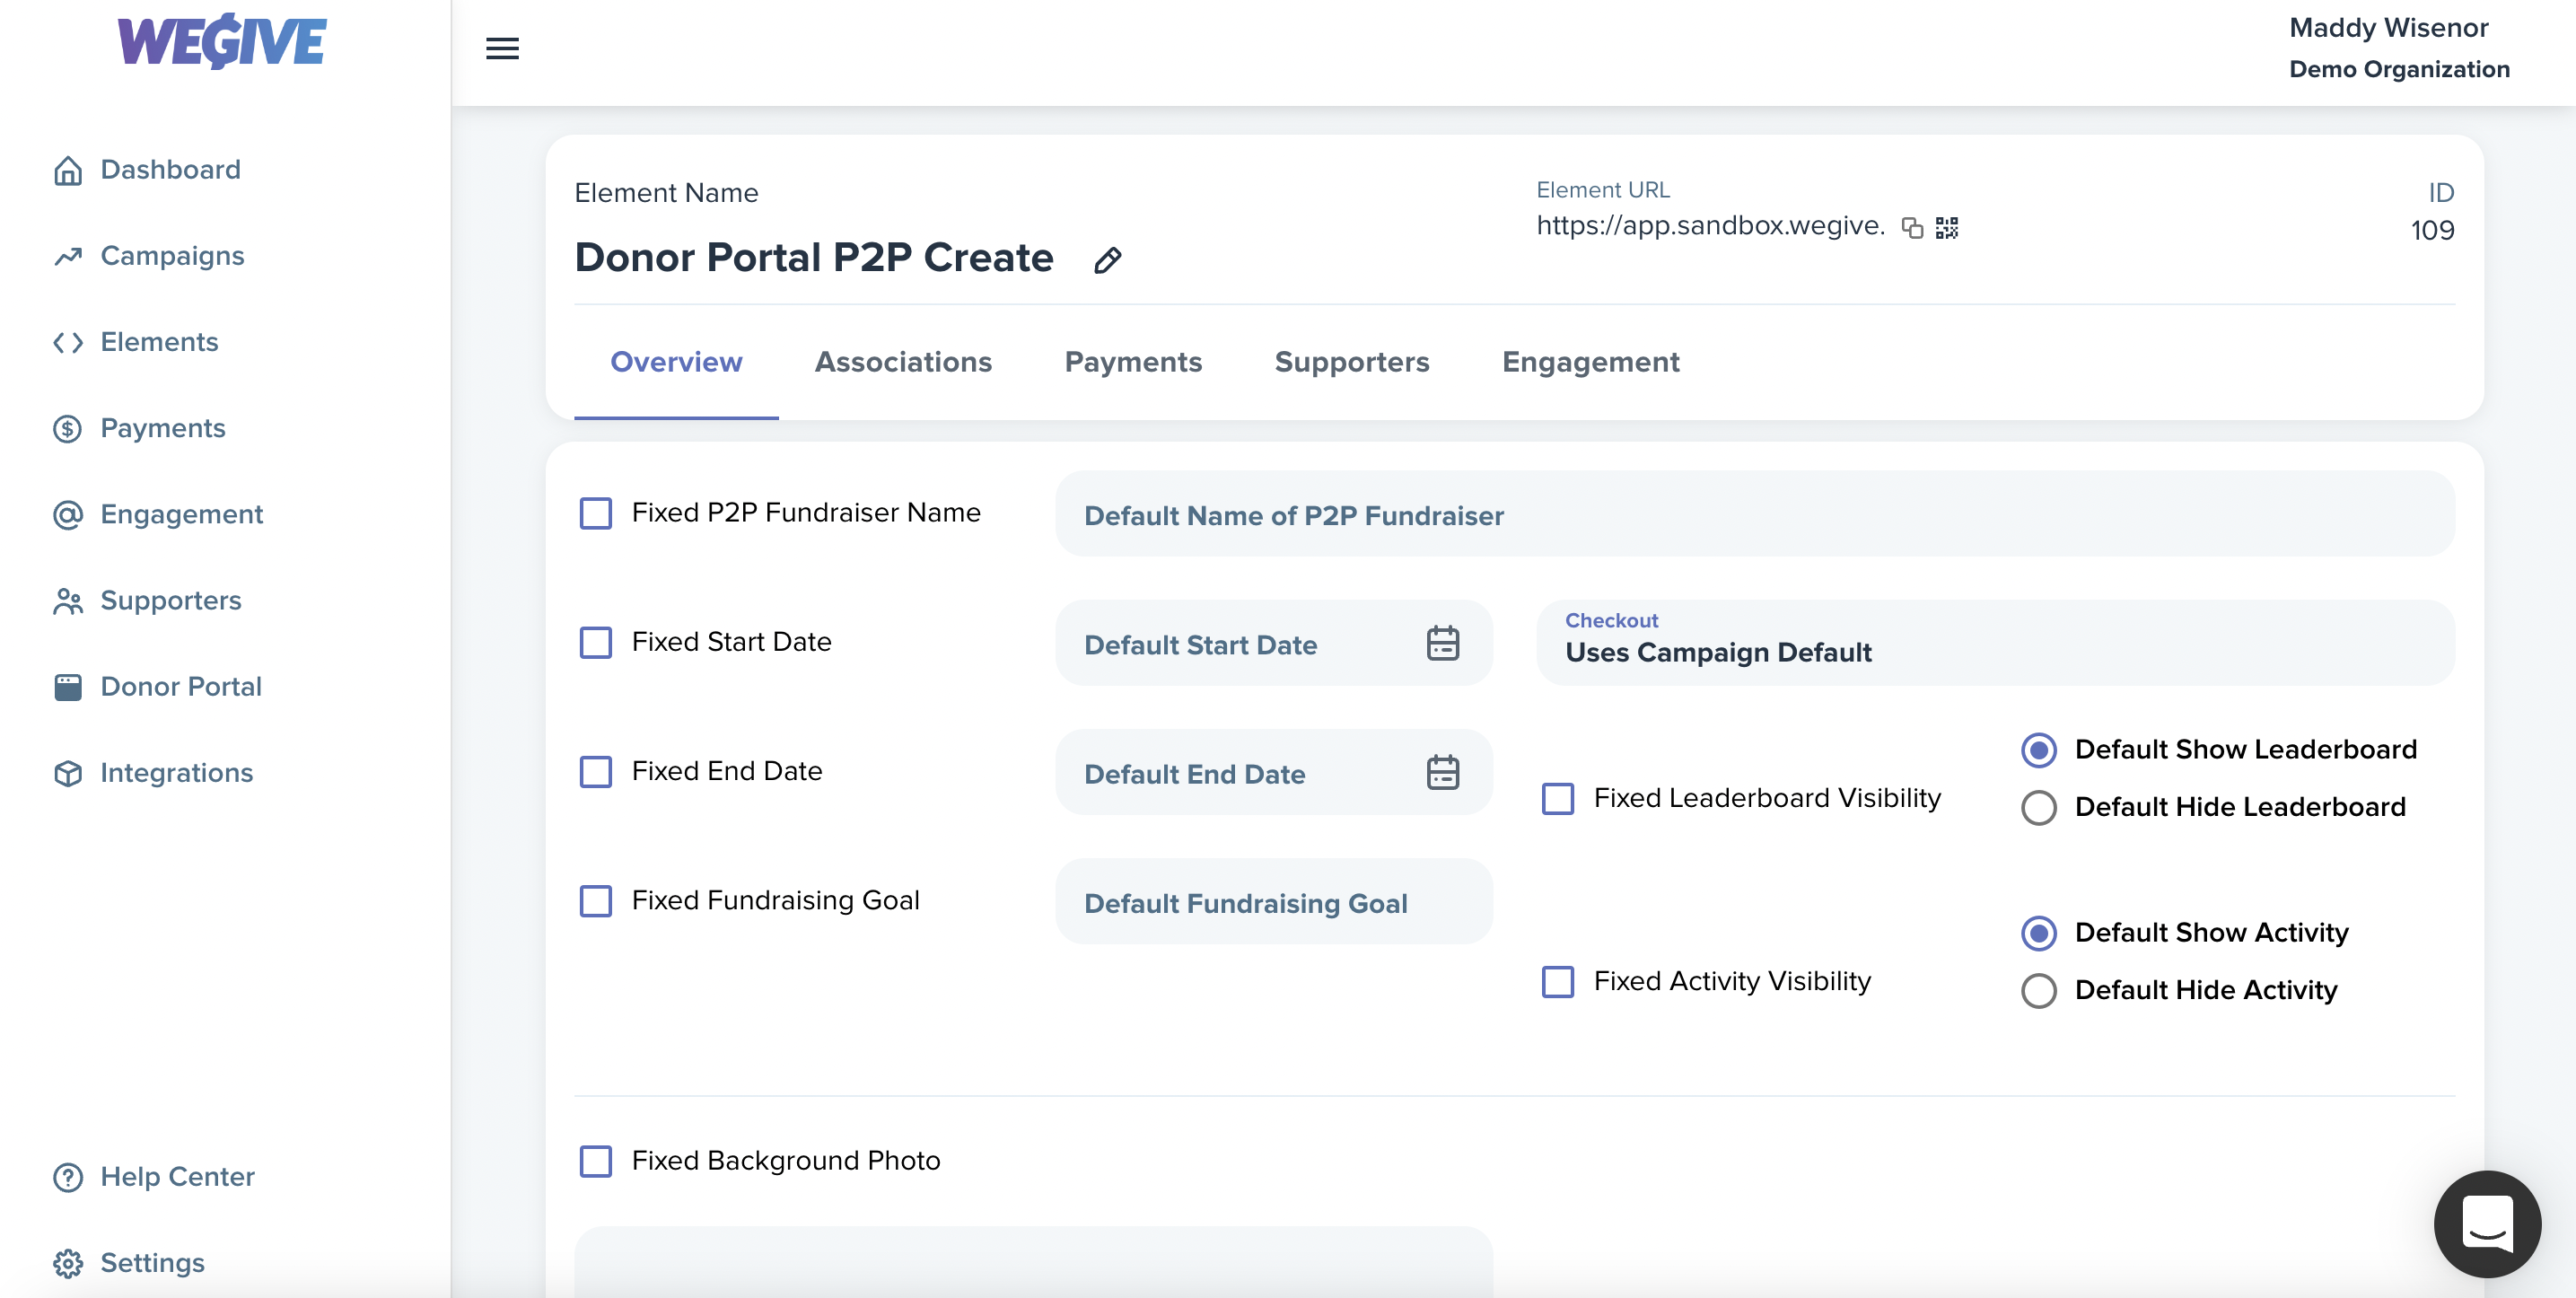This screenshot has height=1298, width=2576.
Task: Click the Default End Date field
Action: [x=1272, y=771]
